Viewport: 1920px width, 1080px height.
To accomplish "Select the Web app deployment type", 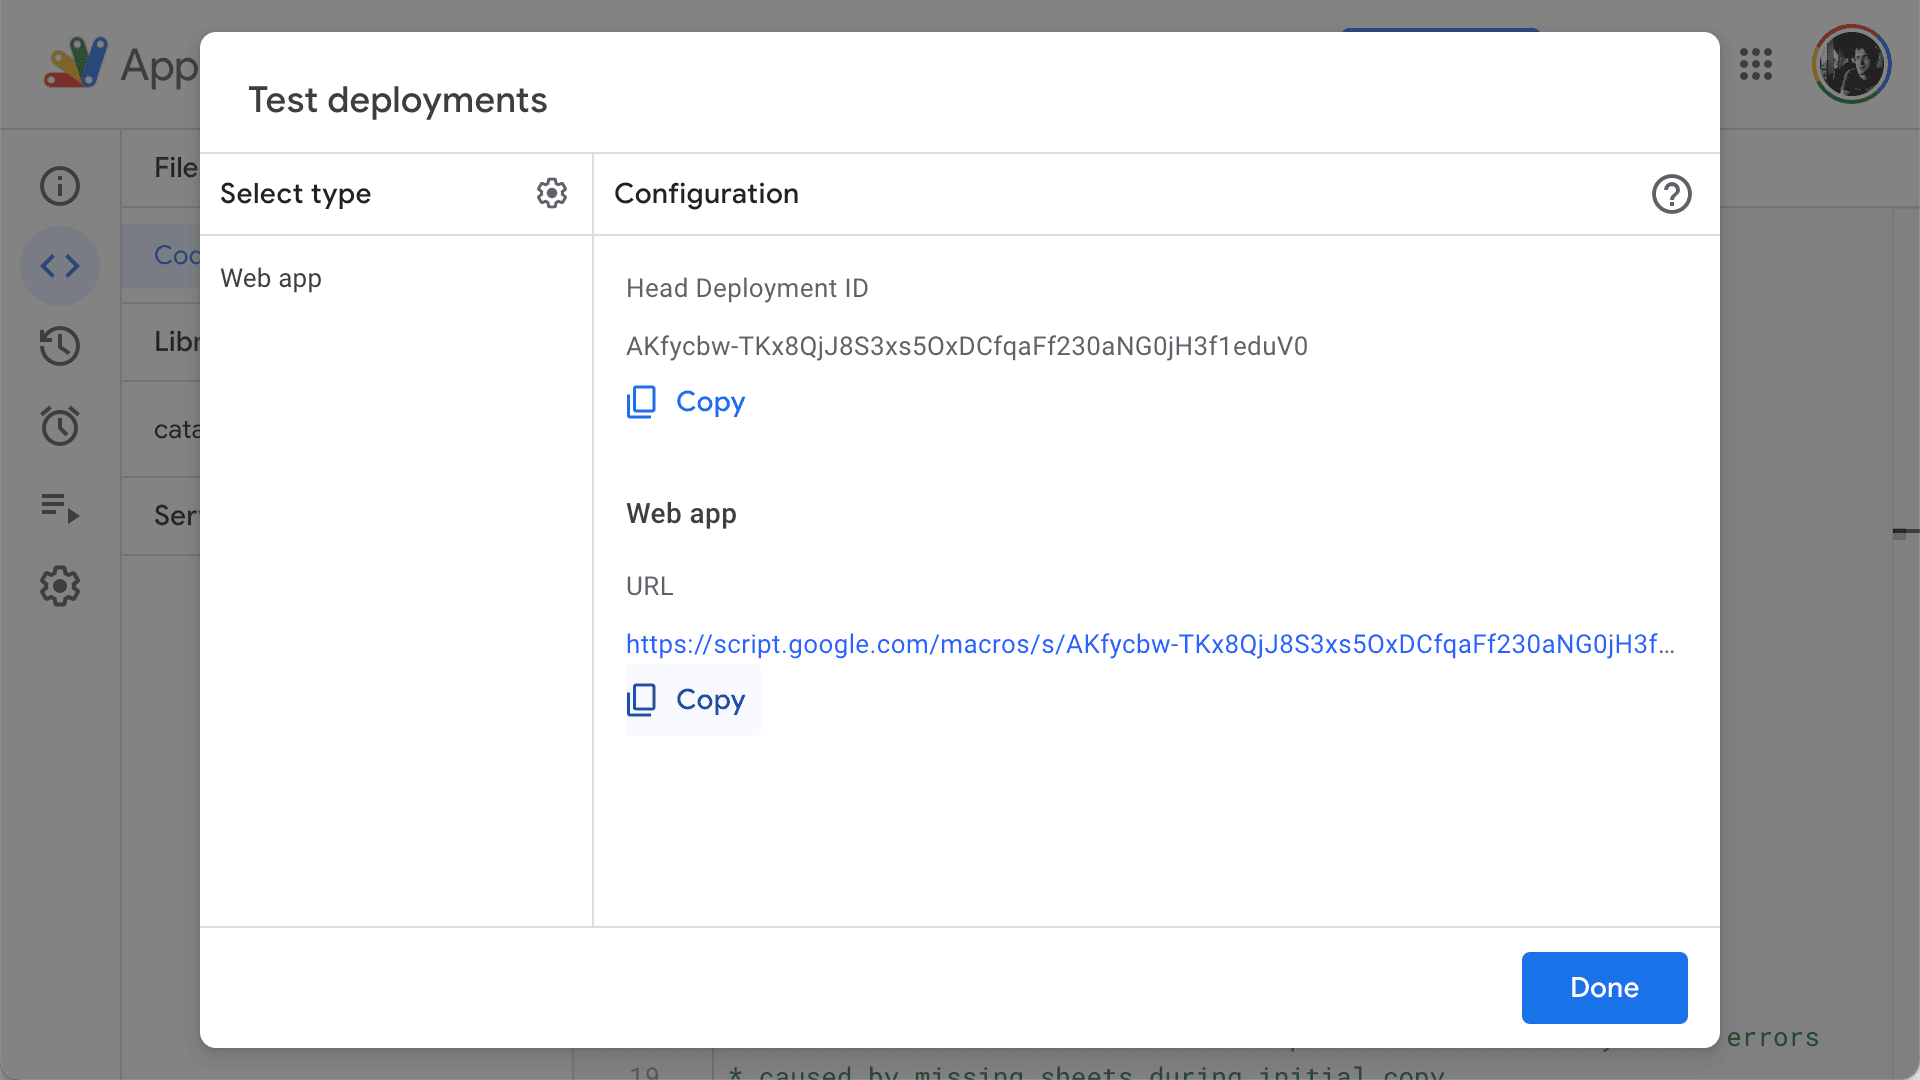I will (x=271, y=278).
